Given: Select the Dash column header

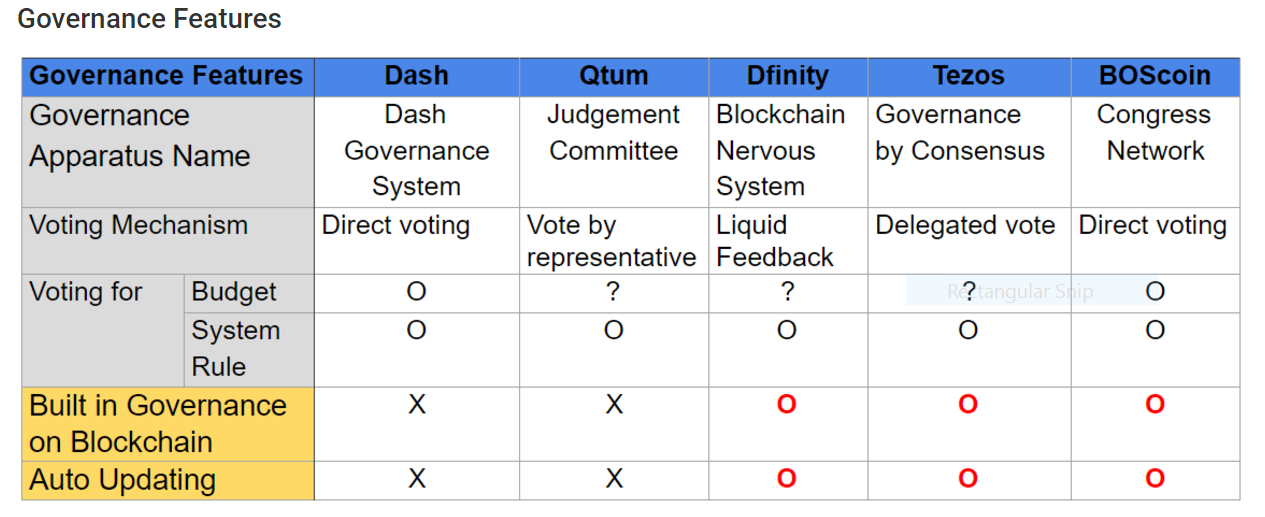Looking at the screenshot, I should pyautogui.click(x=417, y=76).
